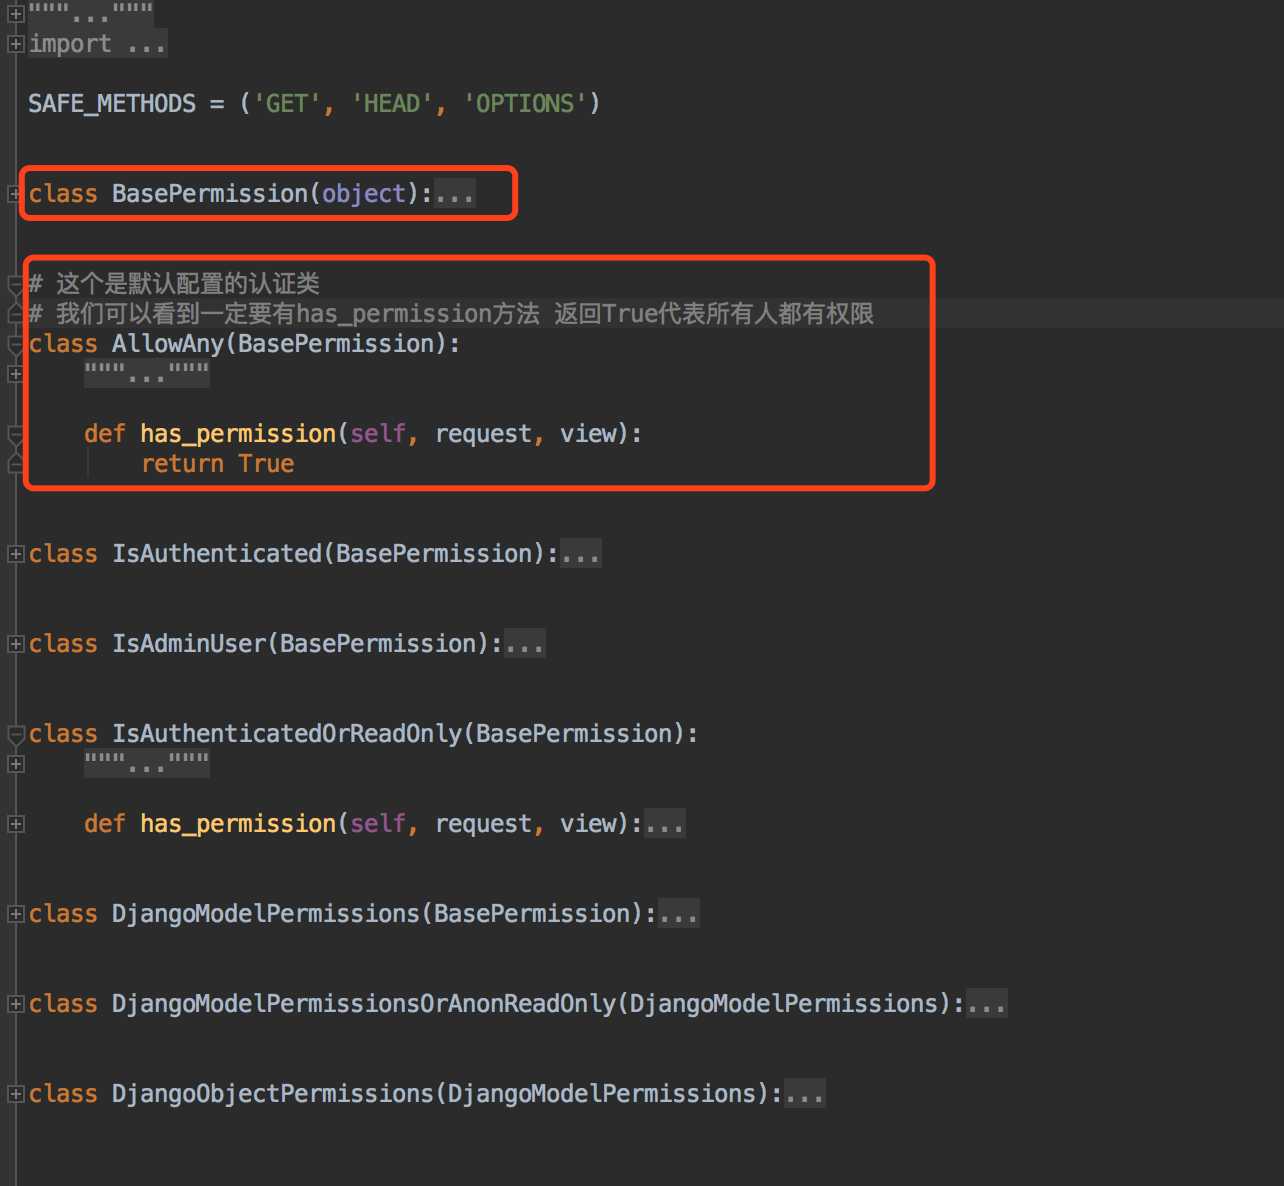Collapse AllowAny has_permission method via gutter arrow
Screen dimensions: 1284x1186
pyautogui.click(x=15, y=434)
